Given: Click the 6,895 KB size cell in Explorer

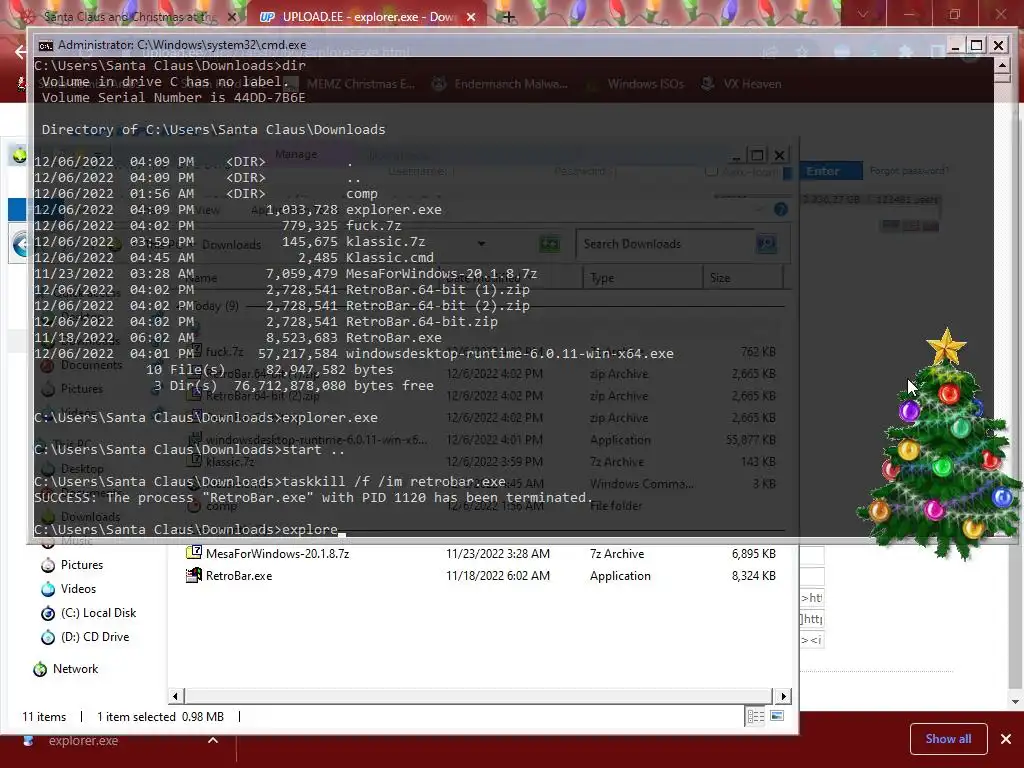Looking at the screenshot, I should click(754, 554).
